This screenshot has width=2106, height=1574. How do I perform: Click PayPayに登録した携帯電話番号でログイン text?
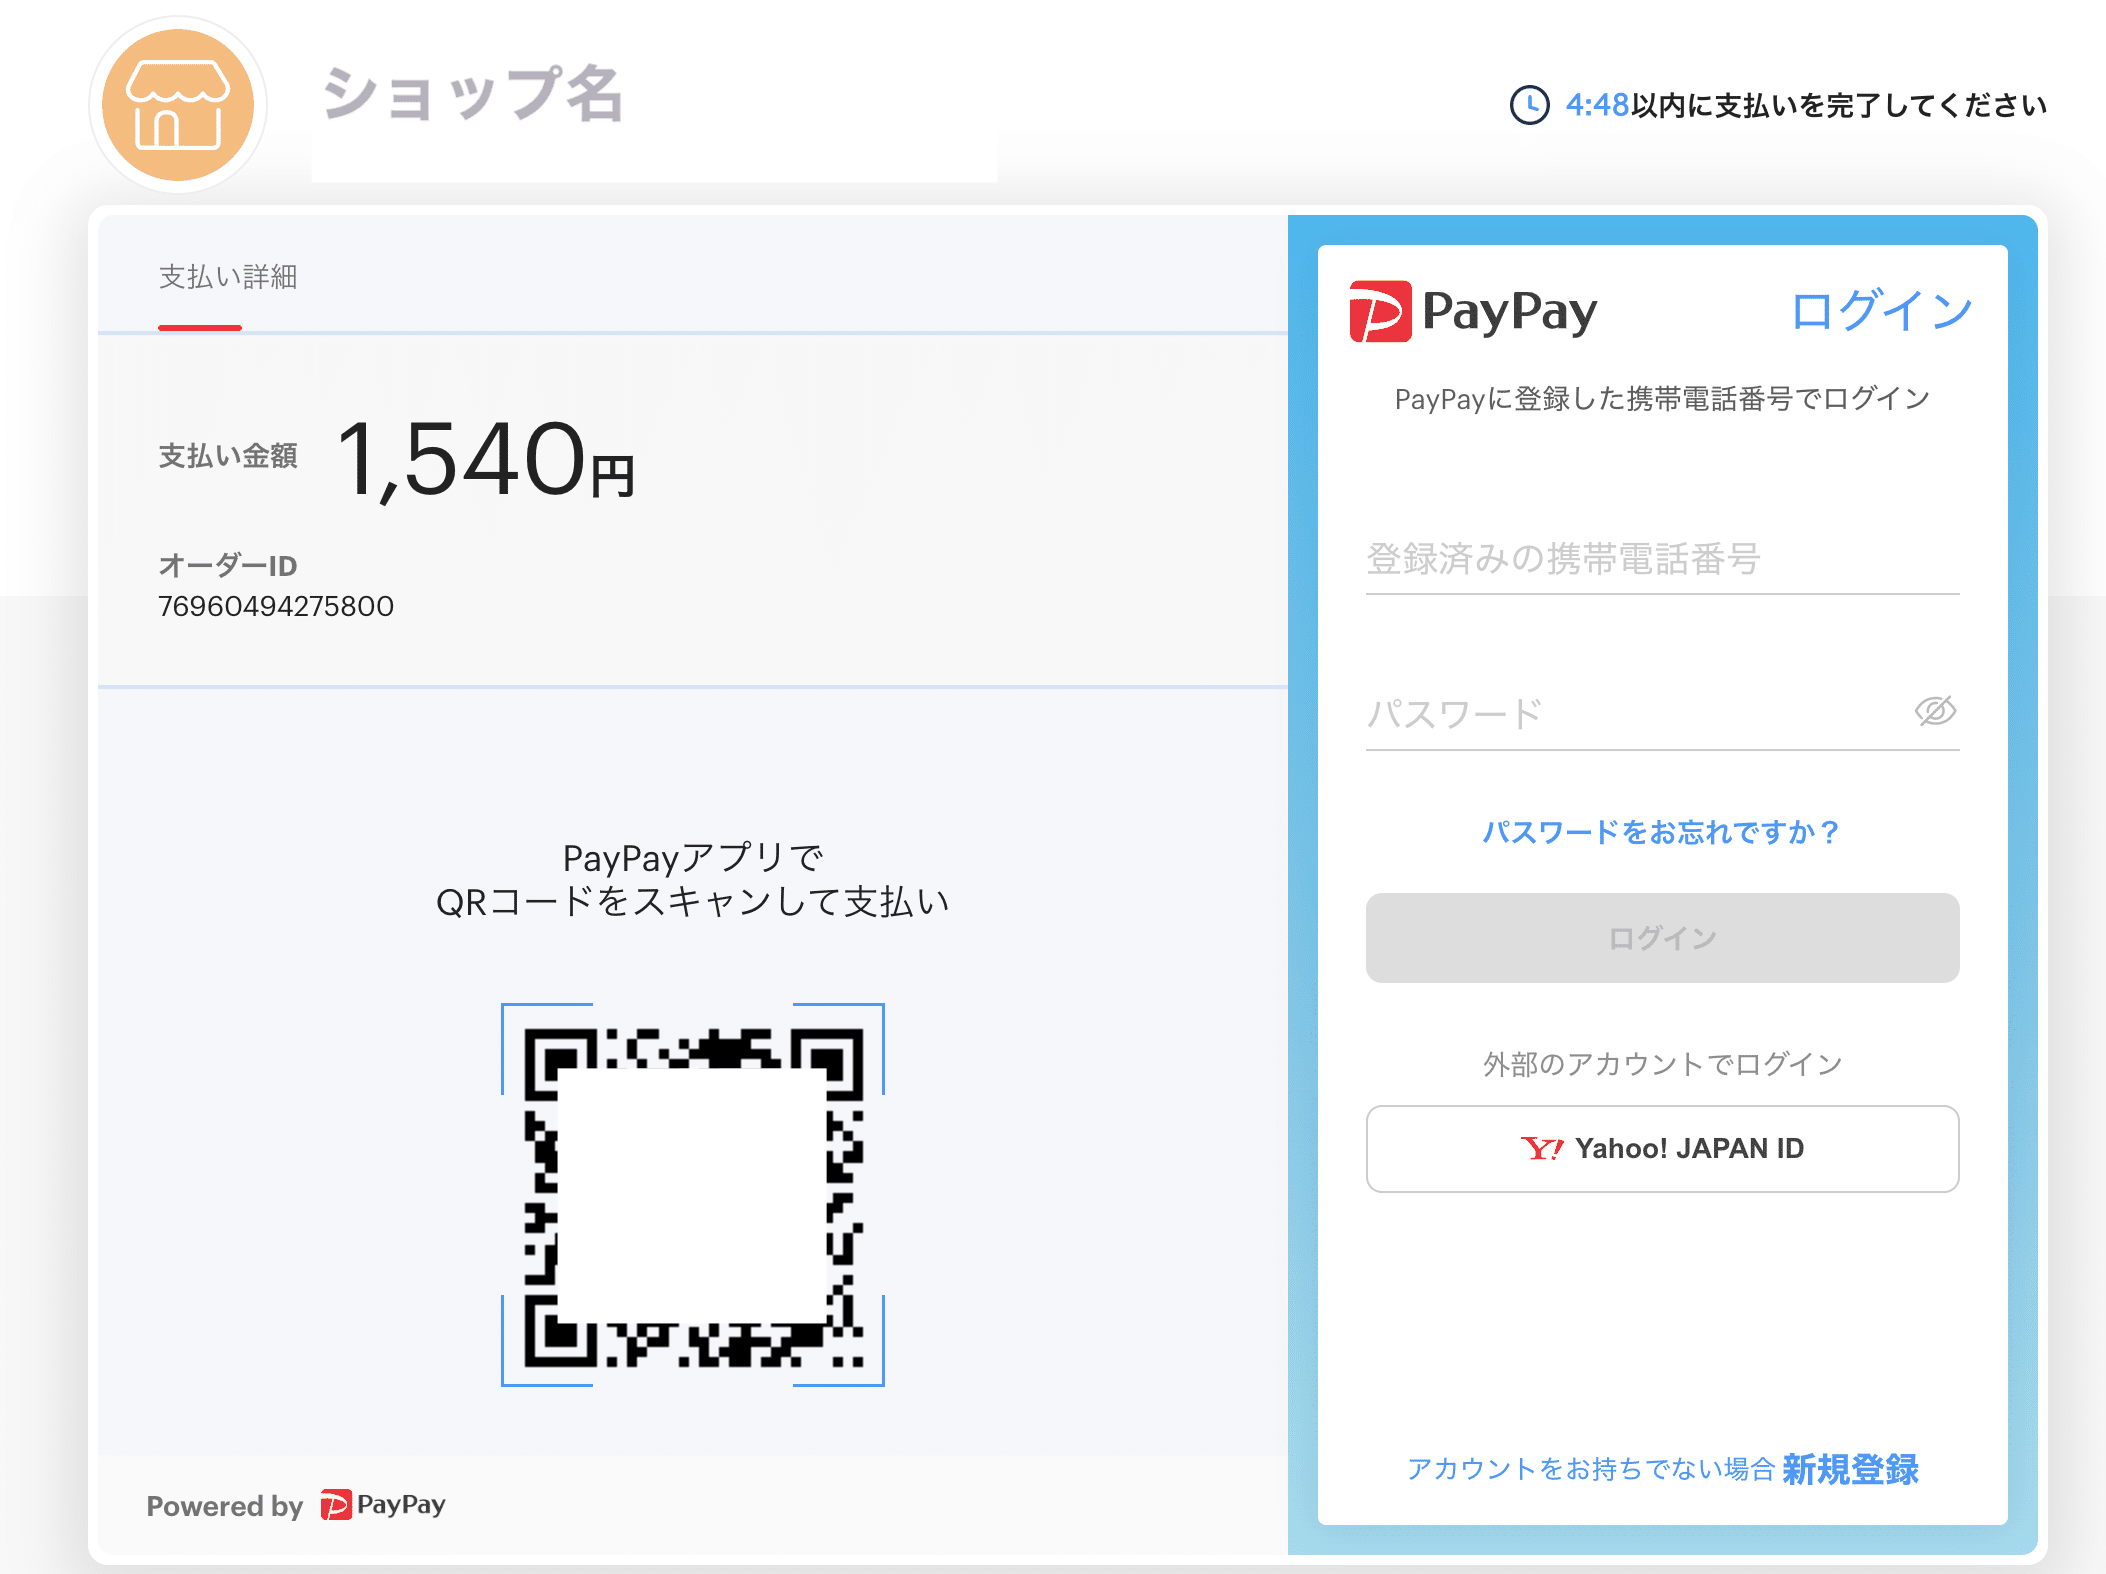[x=1662, y=399]
